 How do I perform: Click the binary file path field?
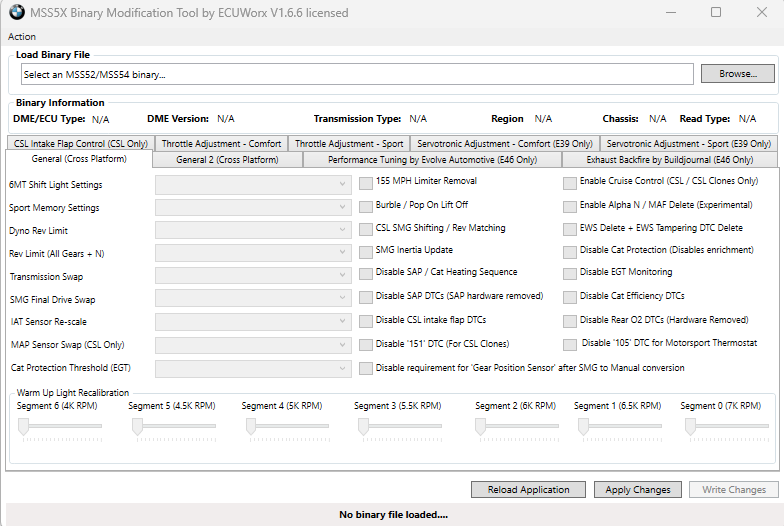[x=356, y=74]
